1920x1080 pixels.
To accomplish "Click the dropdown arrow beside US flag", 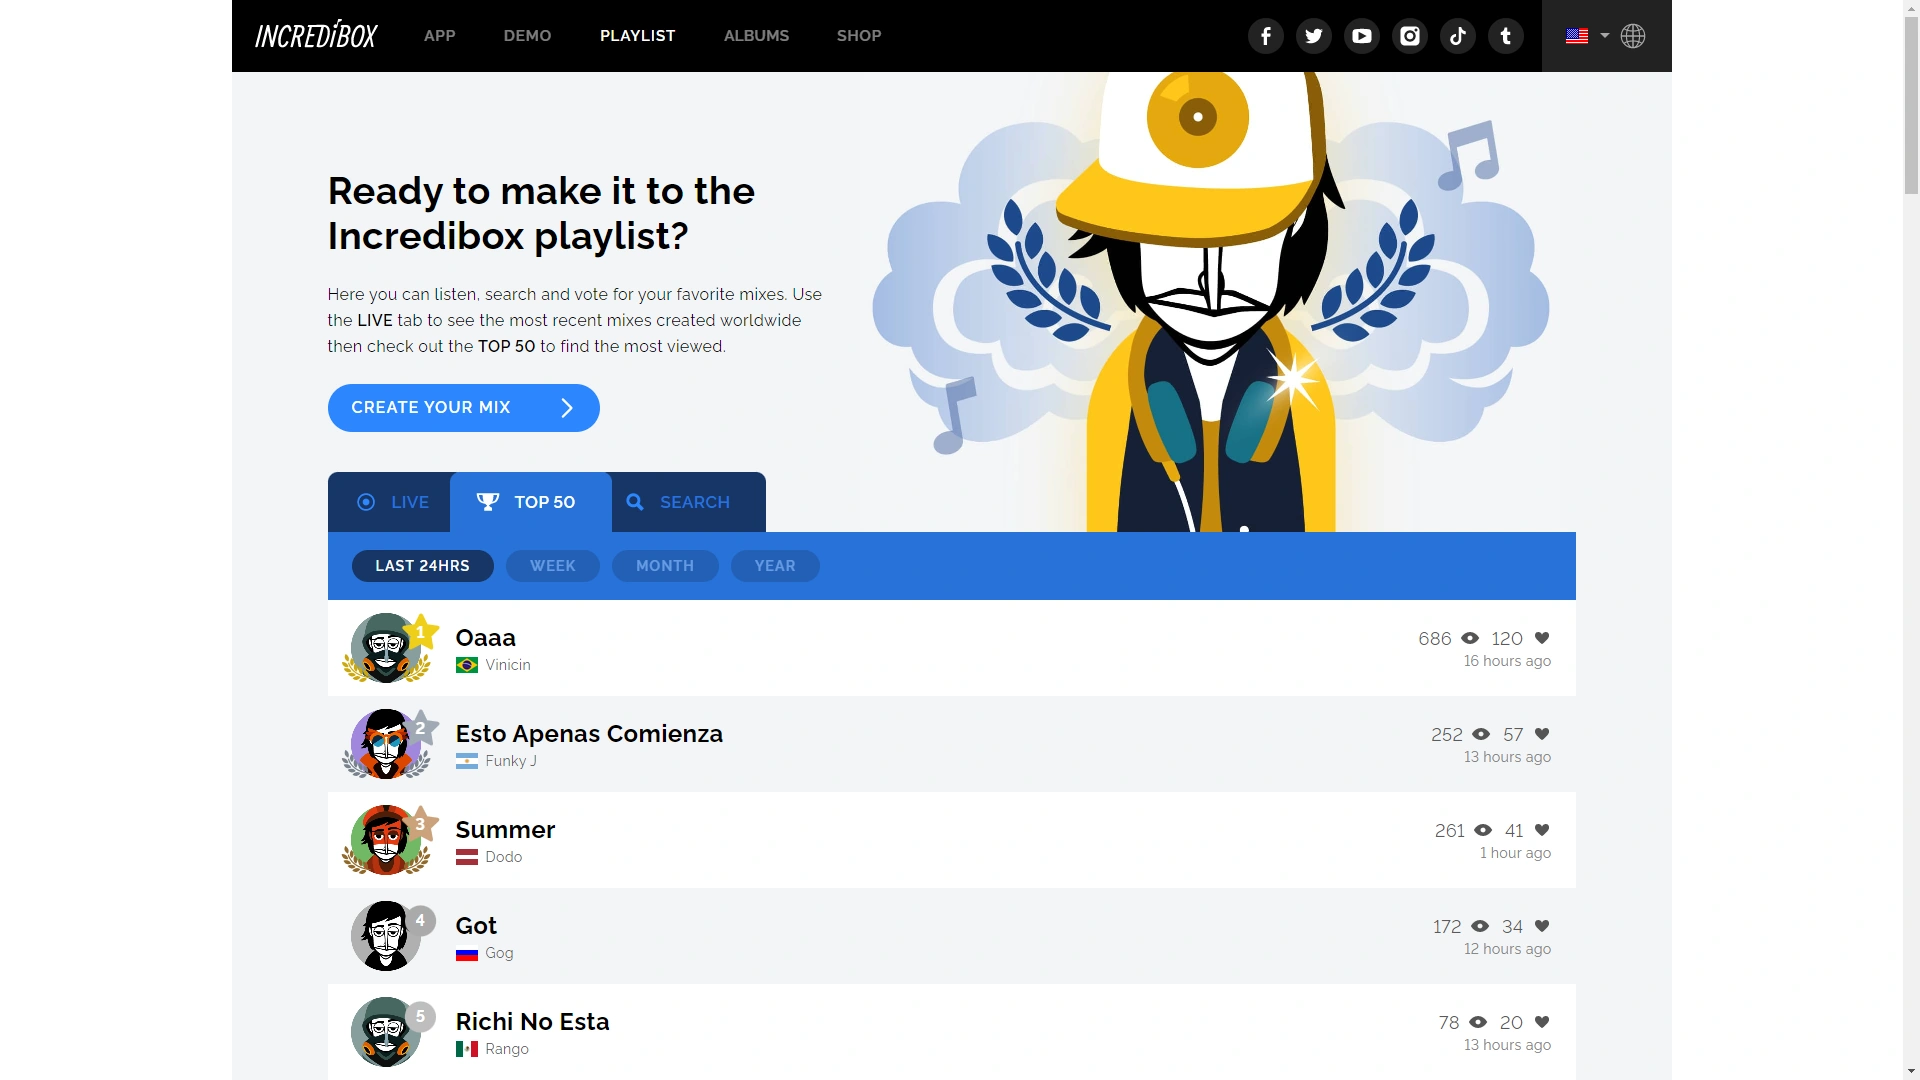I will pos(1604,36).
